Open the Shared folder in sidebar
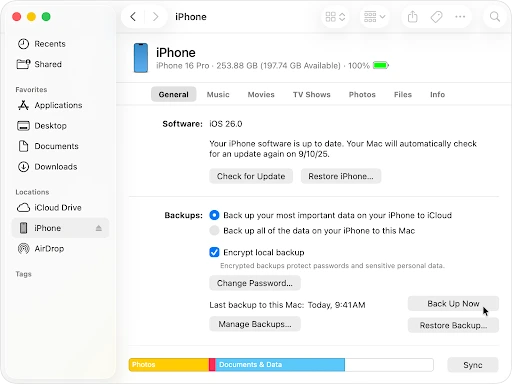The image size is (512, 384). point(60,64)
